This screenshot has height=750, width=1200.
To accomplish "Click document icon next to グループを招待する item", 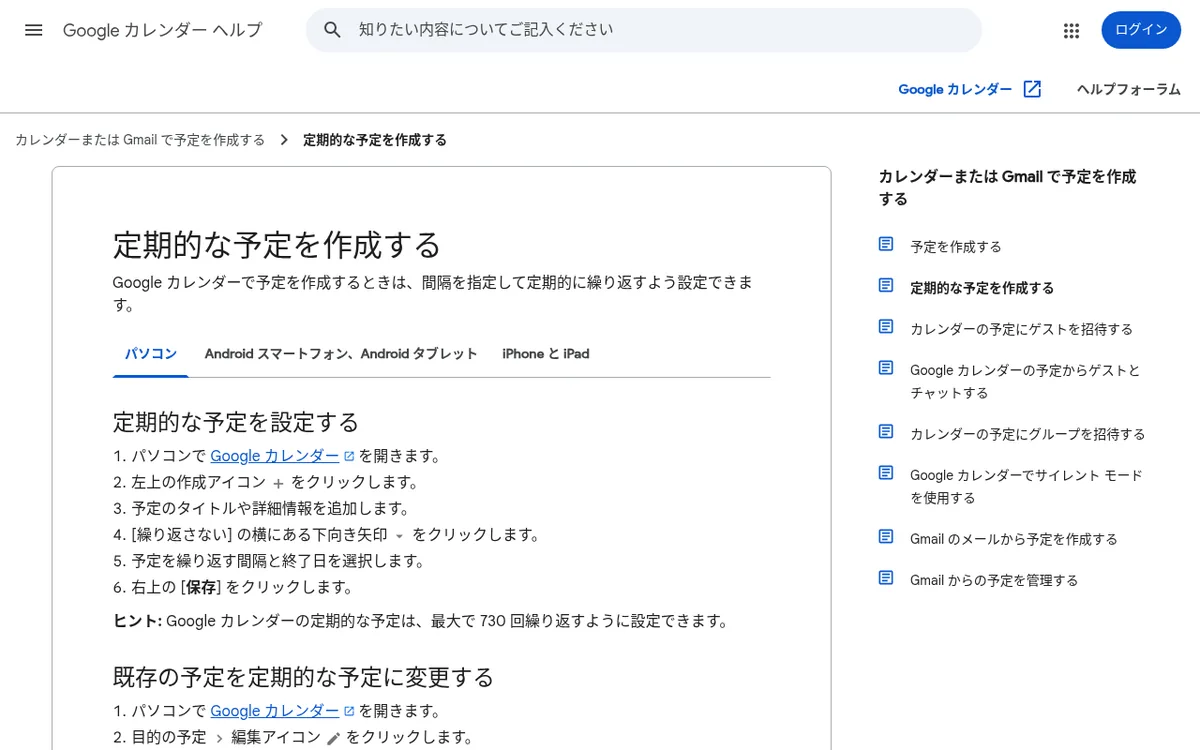I will point(886,431).
